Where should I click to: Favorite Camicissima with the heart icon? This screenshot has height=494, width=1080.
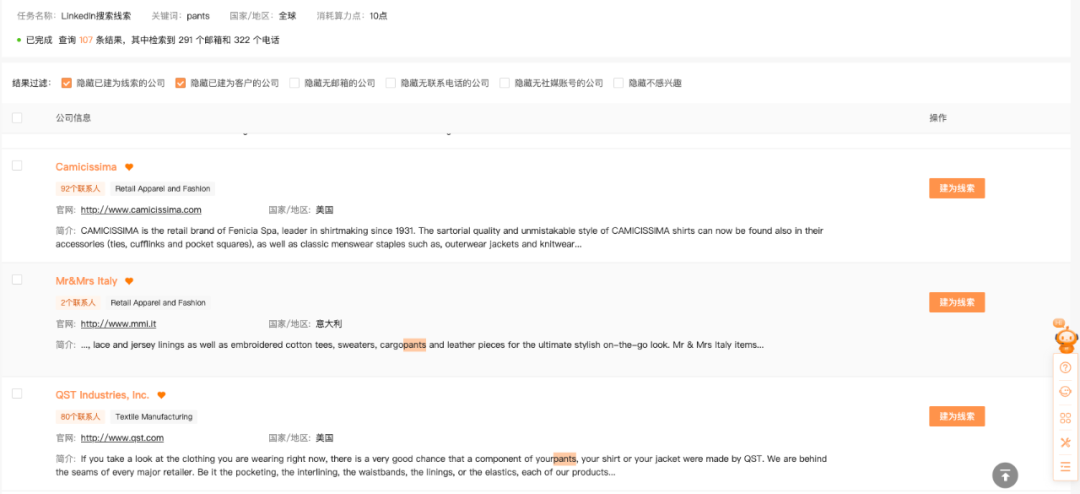click(x=129, y=167)
